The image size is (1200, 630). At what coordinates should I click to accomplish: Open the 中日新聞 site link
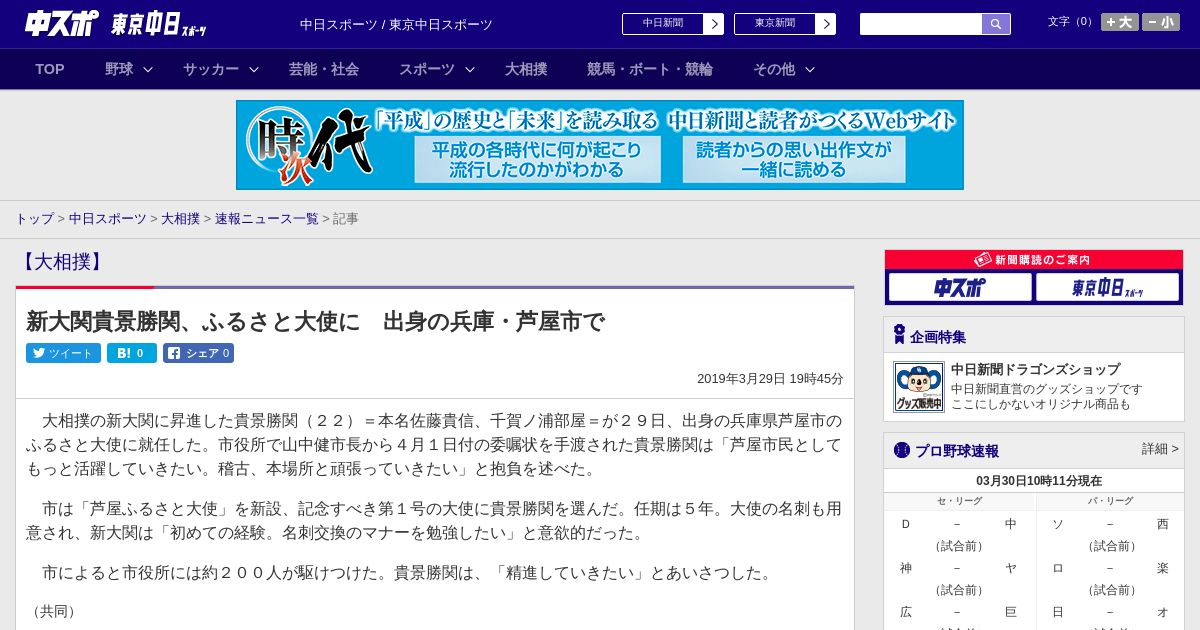point(663,24)
